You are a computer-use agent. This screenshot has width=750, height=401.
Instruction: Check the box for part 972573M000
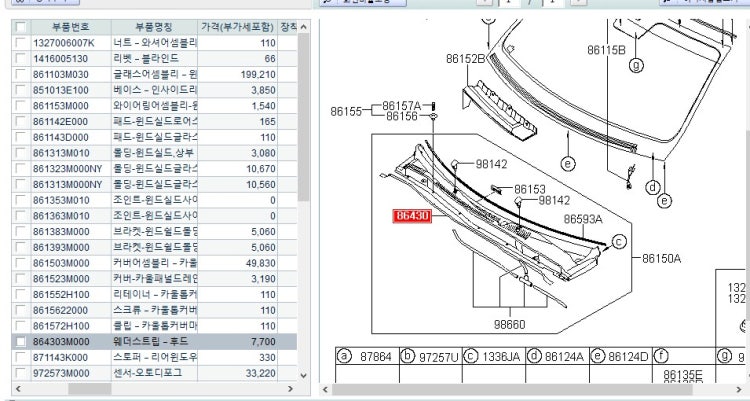pyautogui.click(x=19, y=372)
